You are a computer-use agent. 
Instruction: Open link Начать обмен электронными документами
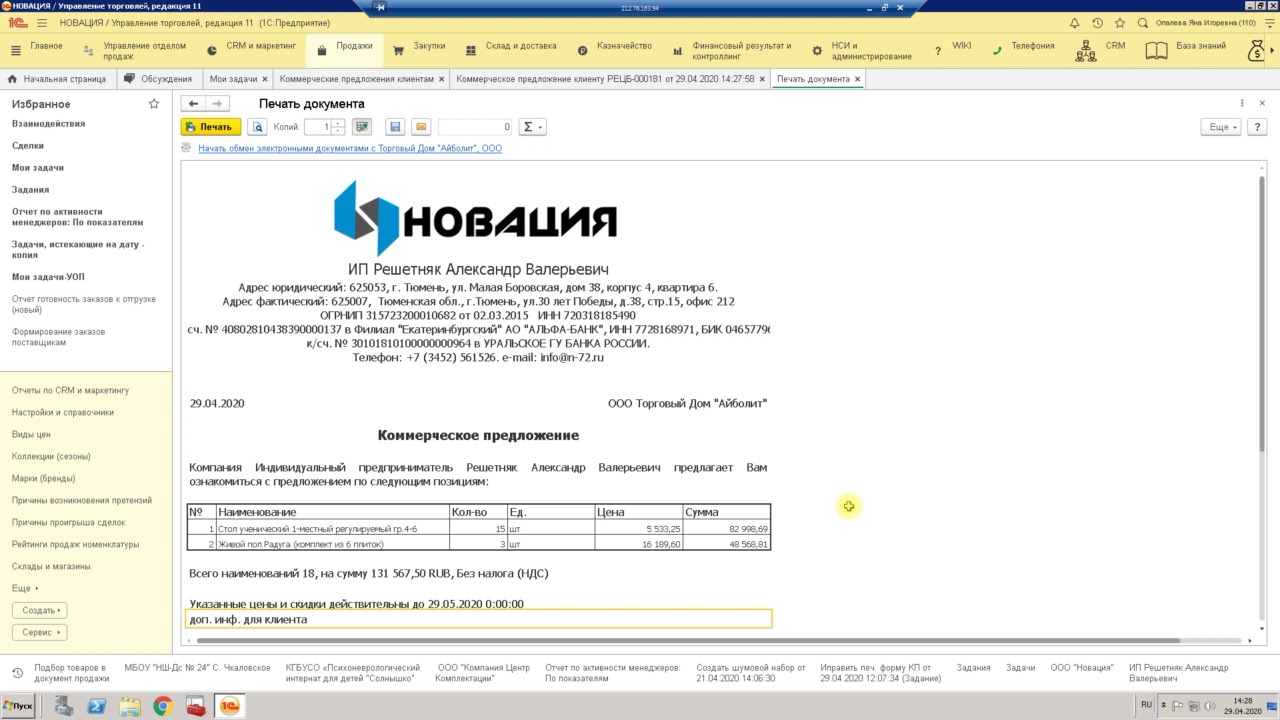point(350,148)
